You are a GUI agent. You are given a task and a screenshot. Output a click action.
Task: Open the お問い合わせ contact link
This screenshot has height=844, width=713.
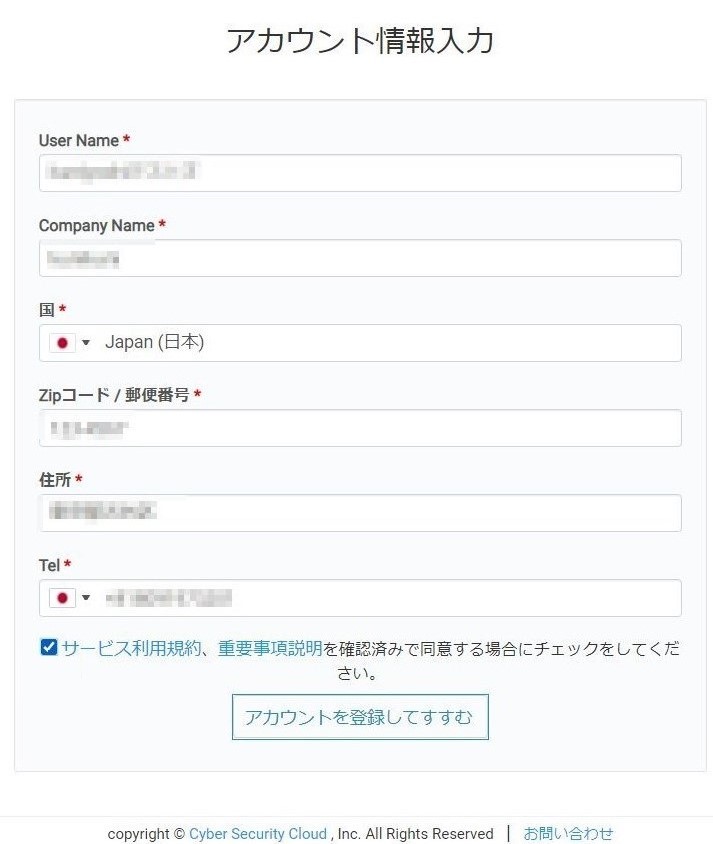568,833
